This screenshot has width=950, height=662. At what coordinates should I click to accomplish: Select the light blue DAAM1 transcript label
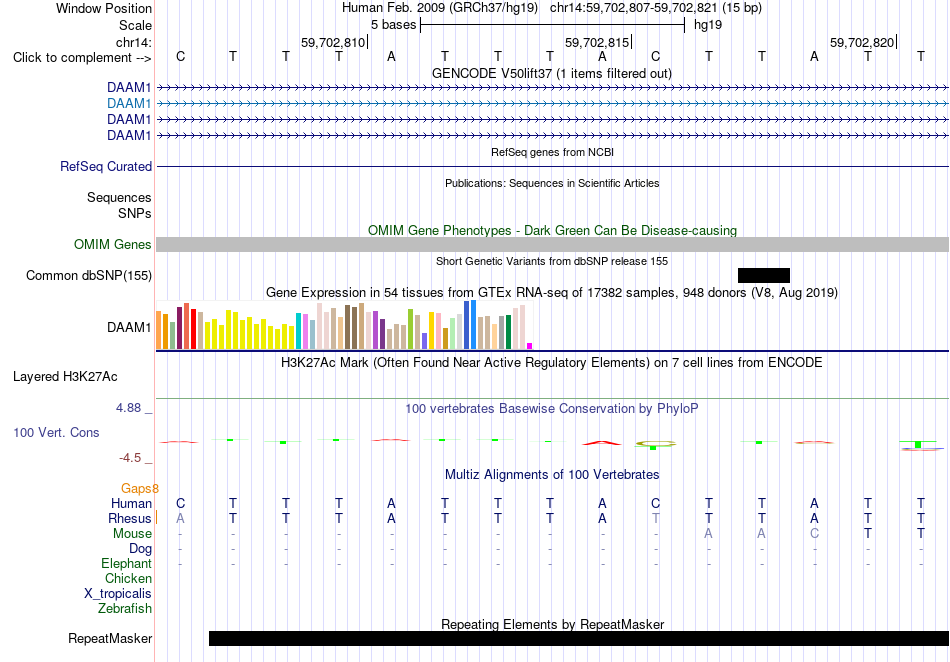pyautogui.click(x=129, y=104)
